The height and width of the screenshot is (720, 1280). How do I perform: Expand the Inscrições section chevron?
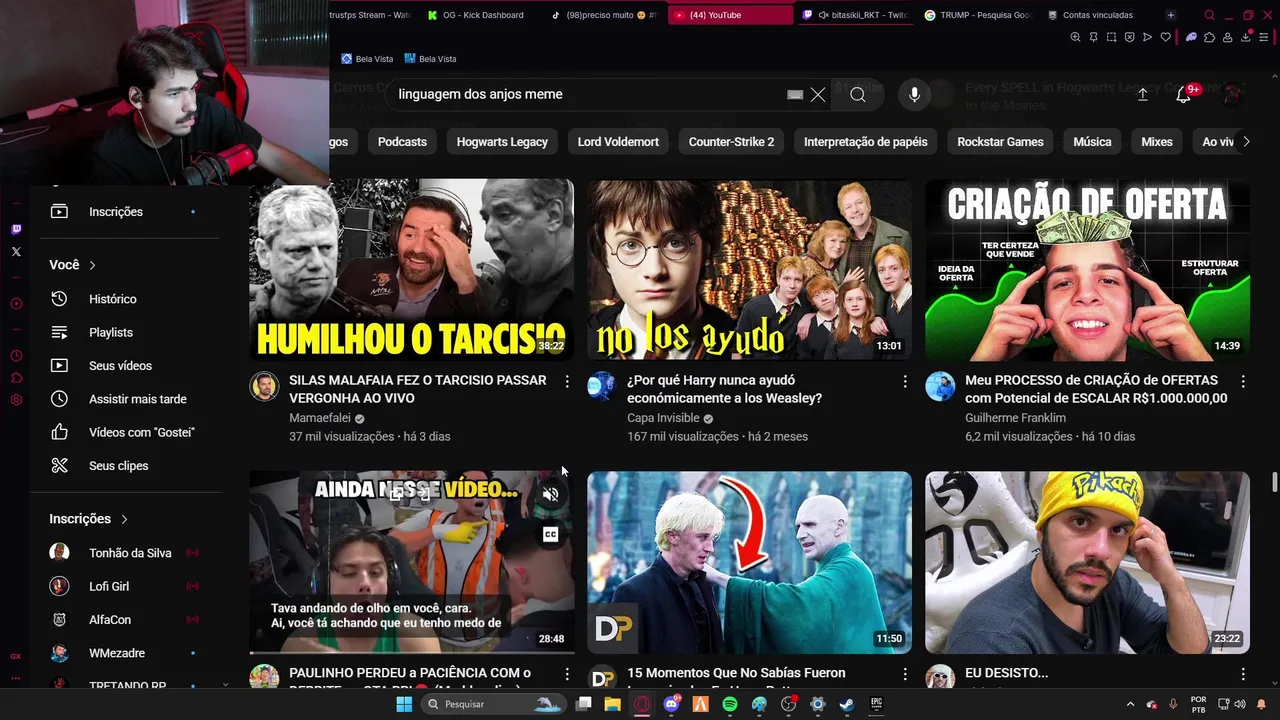(x=124, y=519)
